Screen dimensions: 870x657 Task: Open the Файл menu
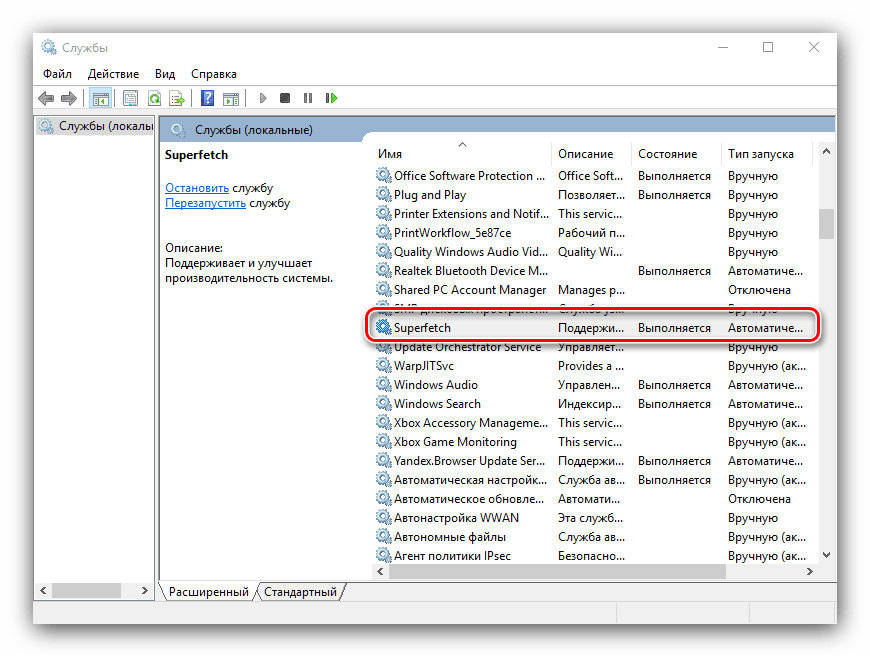click(x=57, y=74)
